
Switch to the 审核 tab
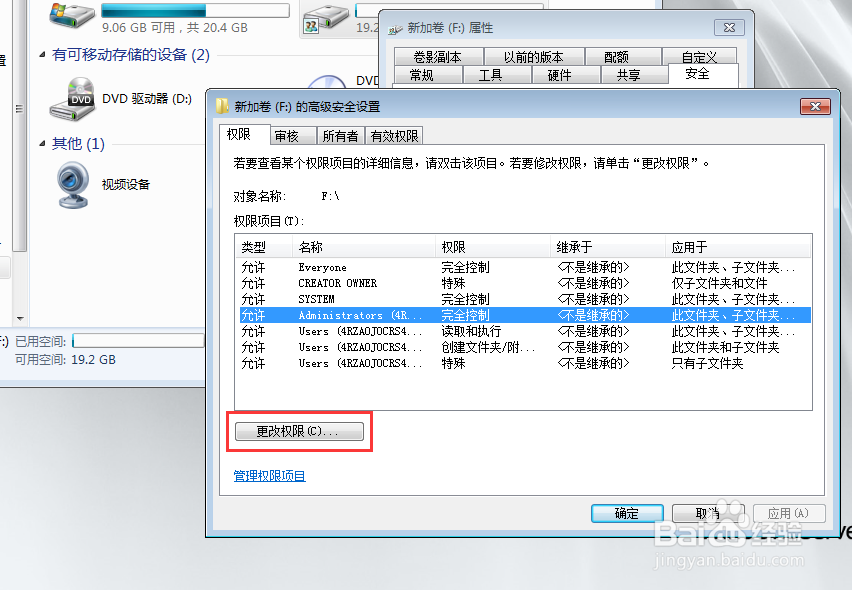293,136
